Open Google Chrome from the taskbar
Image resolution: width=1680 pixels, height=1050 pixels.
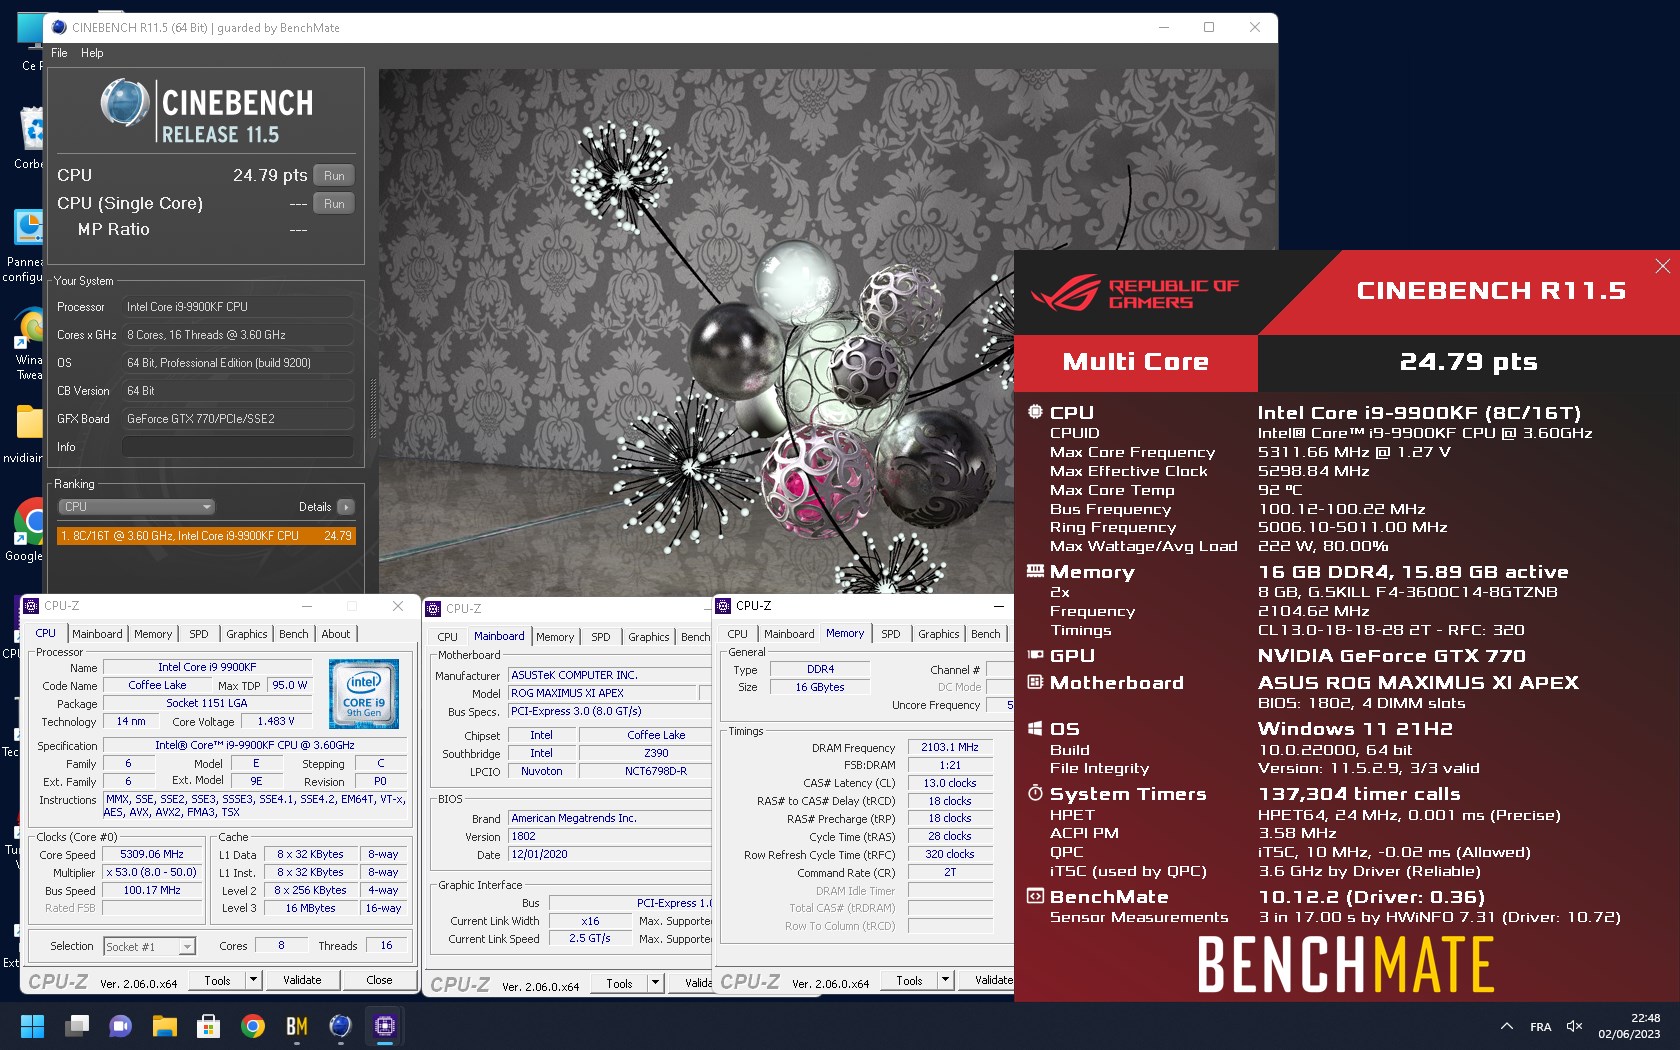tap(253, 1026)
